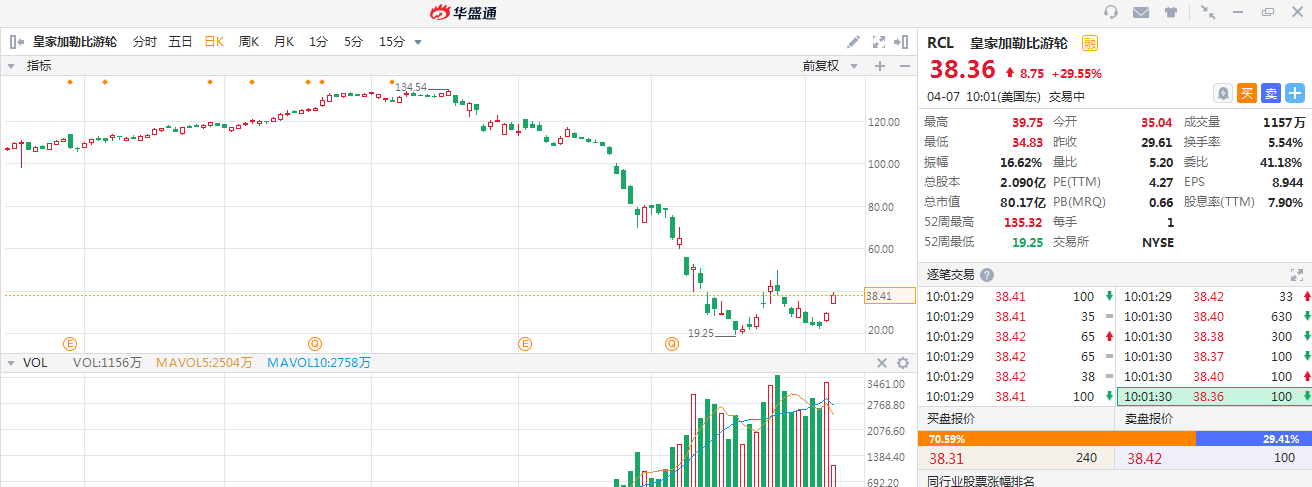Set a price alert with bell icon
This screenshot has height=487, width=1312.
point(1222,93)
